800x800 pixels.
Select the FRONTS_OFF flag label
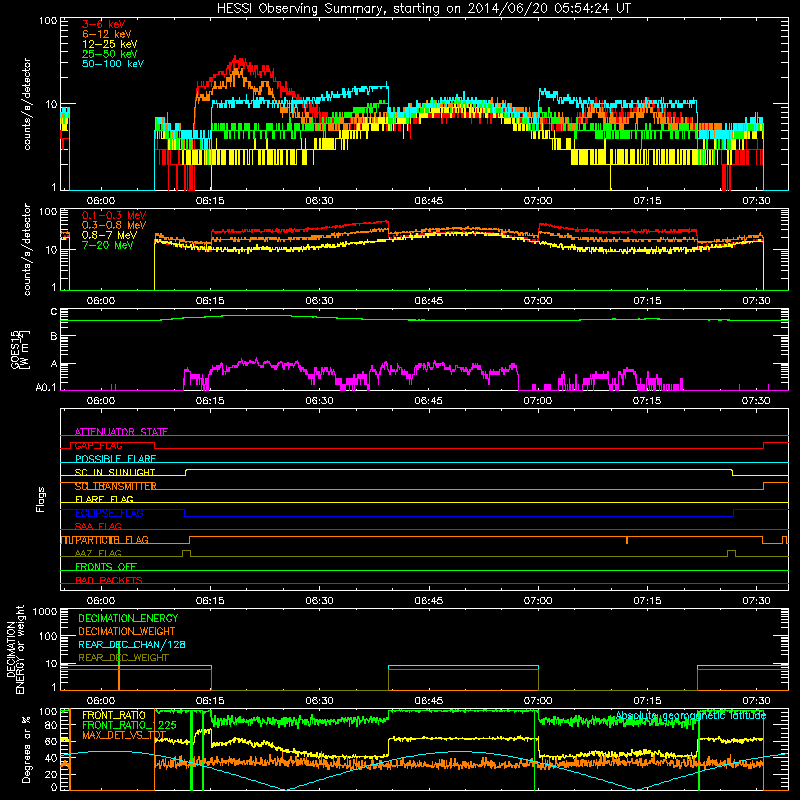(x=106, y=567)
